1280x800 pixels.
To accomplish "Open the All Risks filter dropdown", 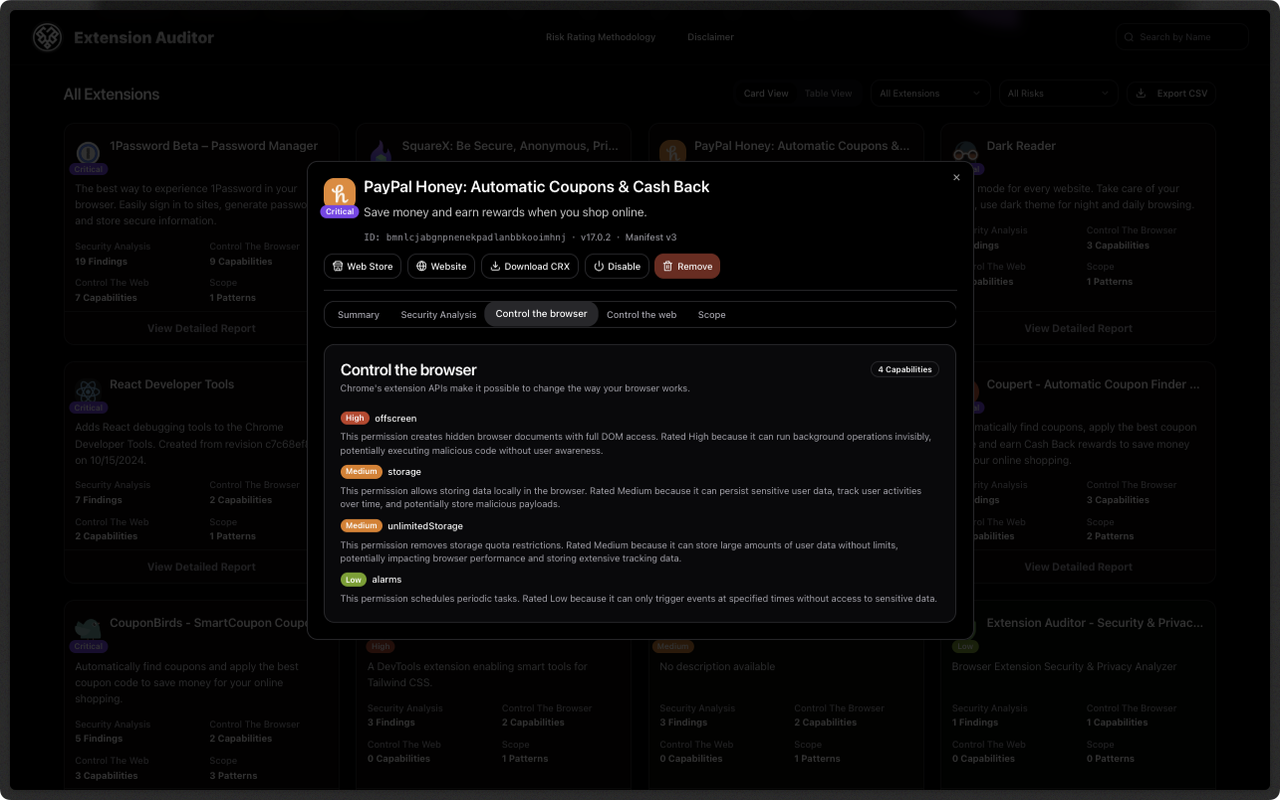I will pos(1058,93).
